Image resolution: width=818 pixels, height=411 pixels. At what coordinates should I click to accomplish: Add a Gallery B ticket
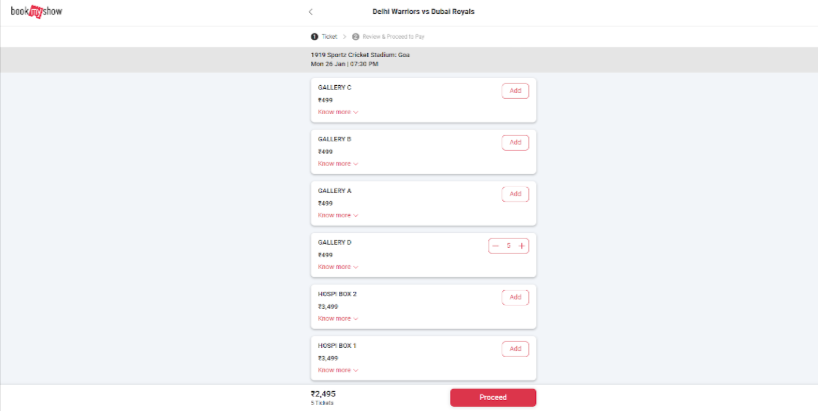[x=515, y=143]
